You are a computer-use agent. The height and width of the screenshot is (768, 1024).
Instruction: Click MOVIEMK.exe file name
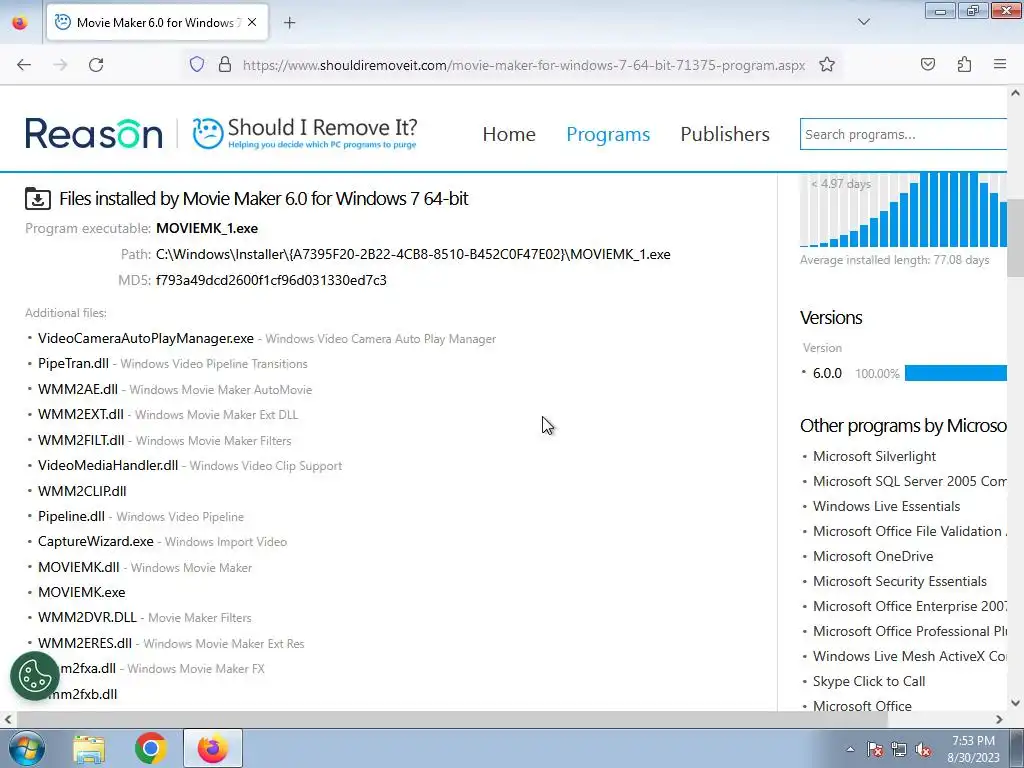[x=82, y=592]
